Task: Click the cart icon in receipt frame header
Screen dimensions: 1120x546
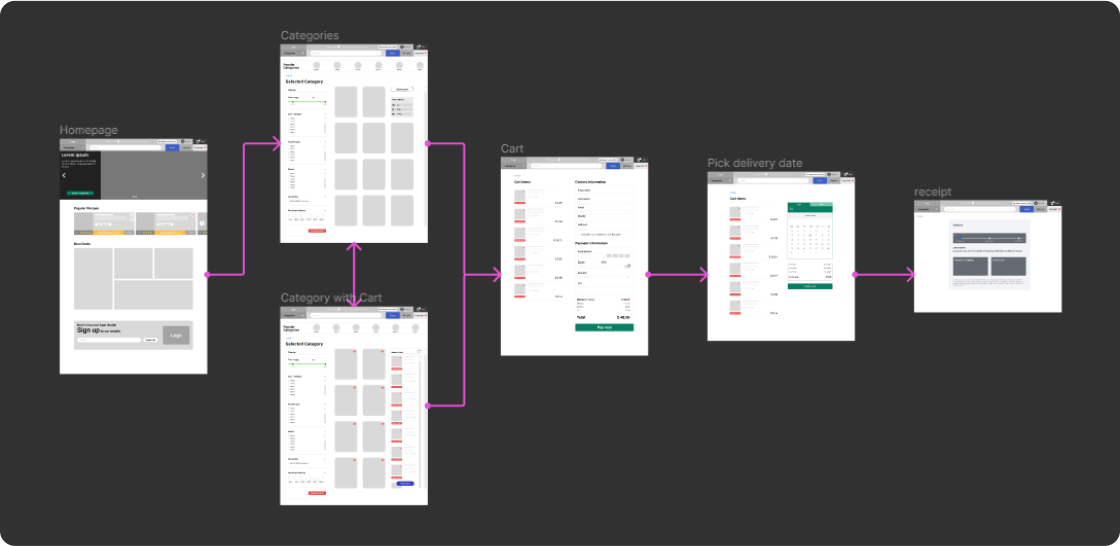Action: (x=1053, y=202)
